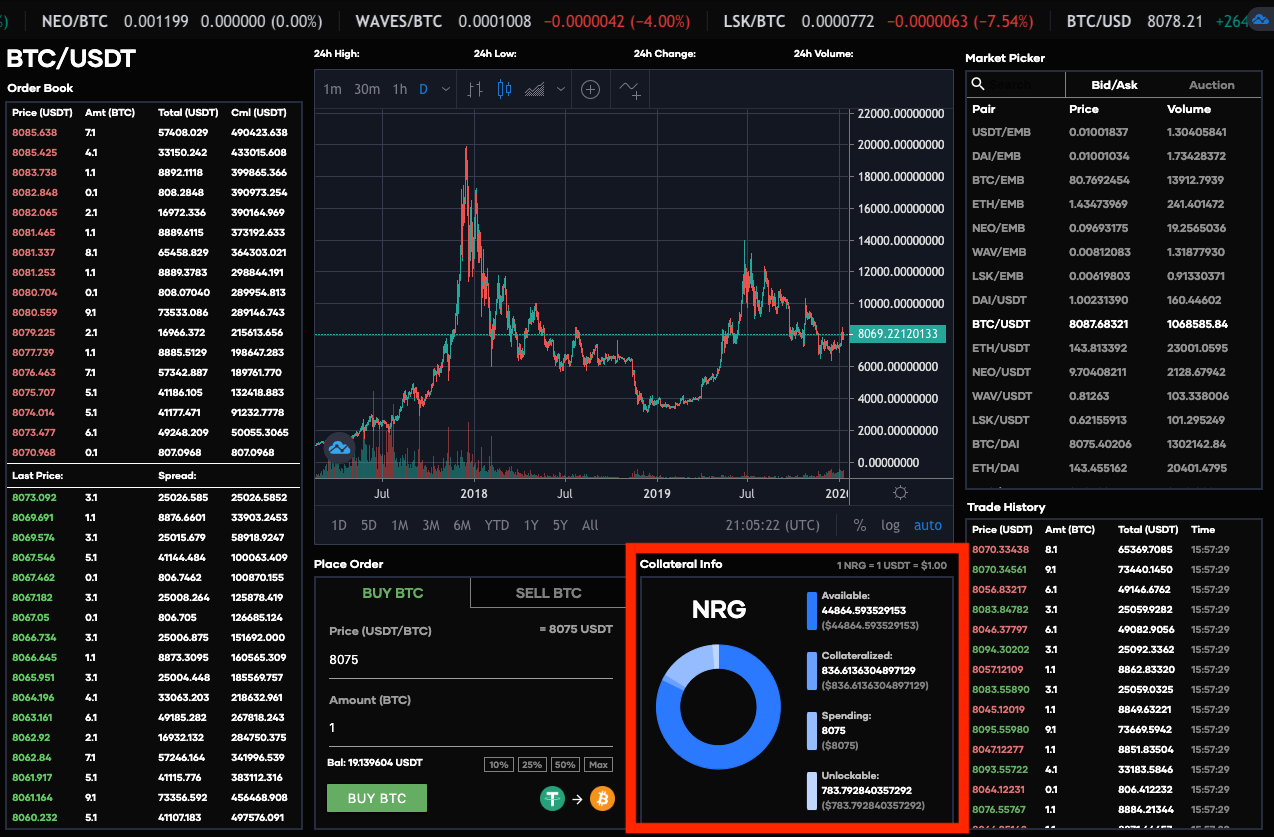The width and height of the screenshot is (1274, 837).
Task: Click the 25% amount button
Action: (x=532, y=765)
